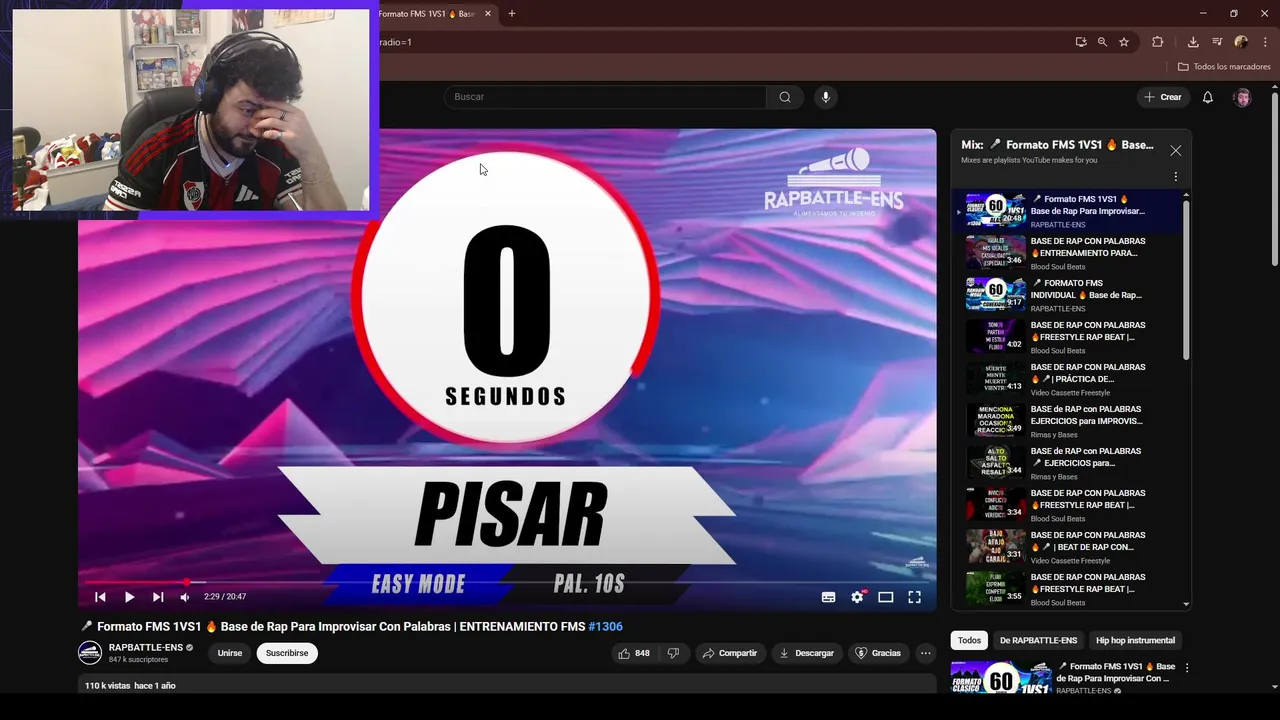Like the video with thumbs up
Image resolution: width=1280 pixels, height=720 pixels.
coord(633,653)
